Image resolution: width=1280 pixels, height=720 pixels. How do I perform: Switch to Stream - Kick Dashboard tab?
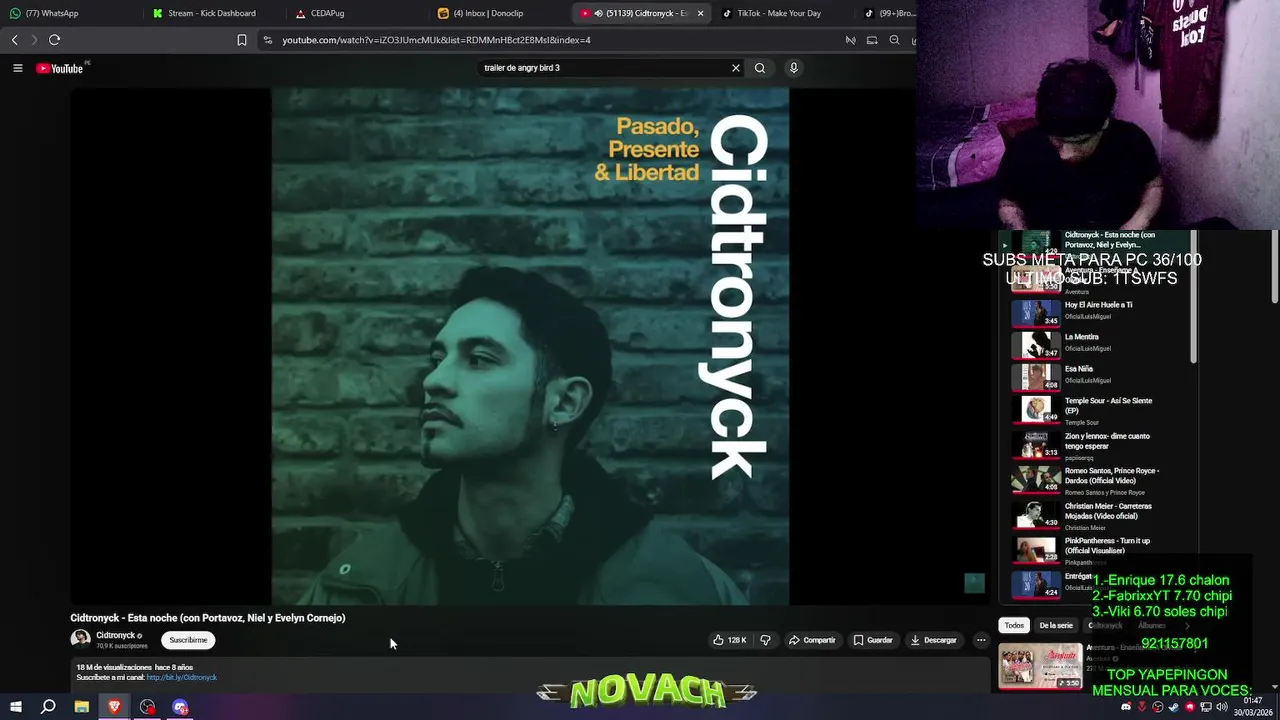212,13
